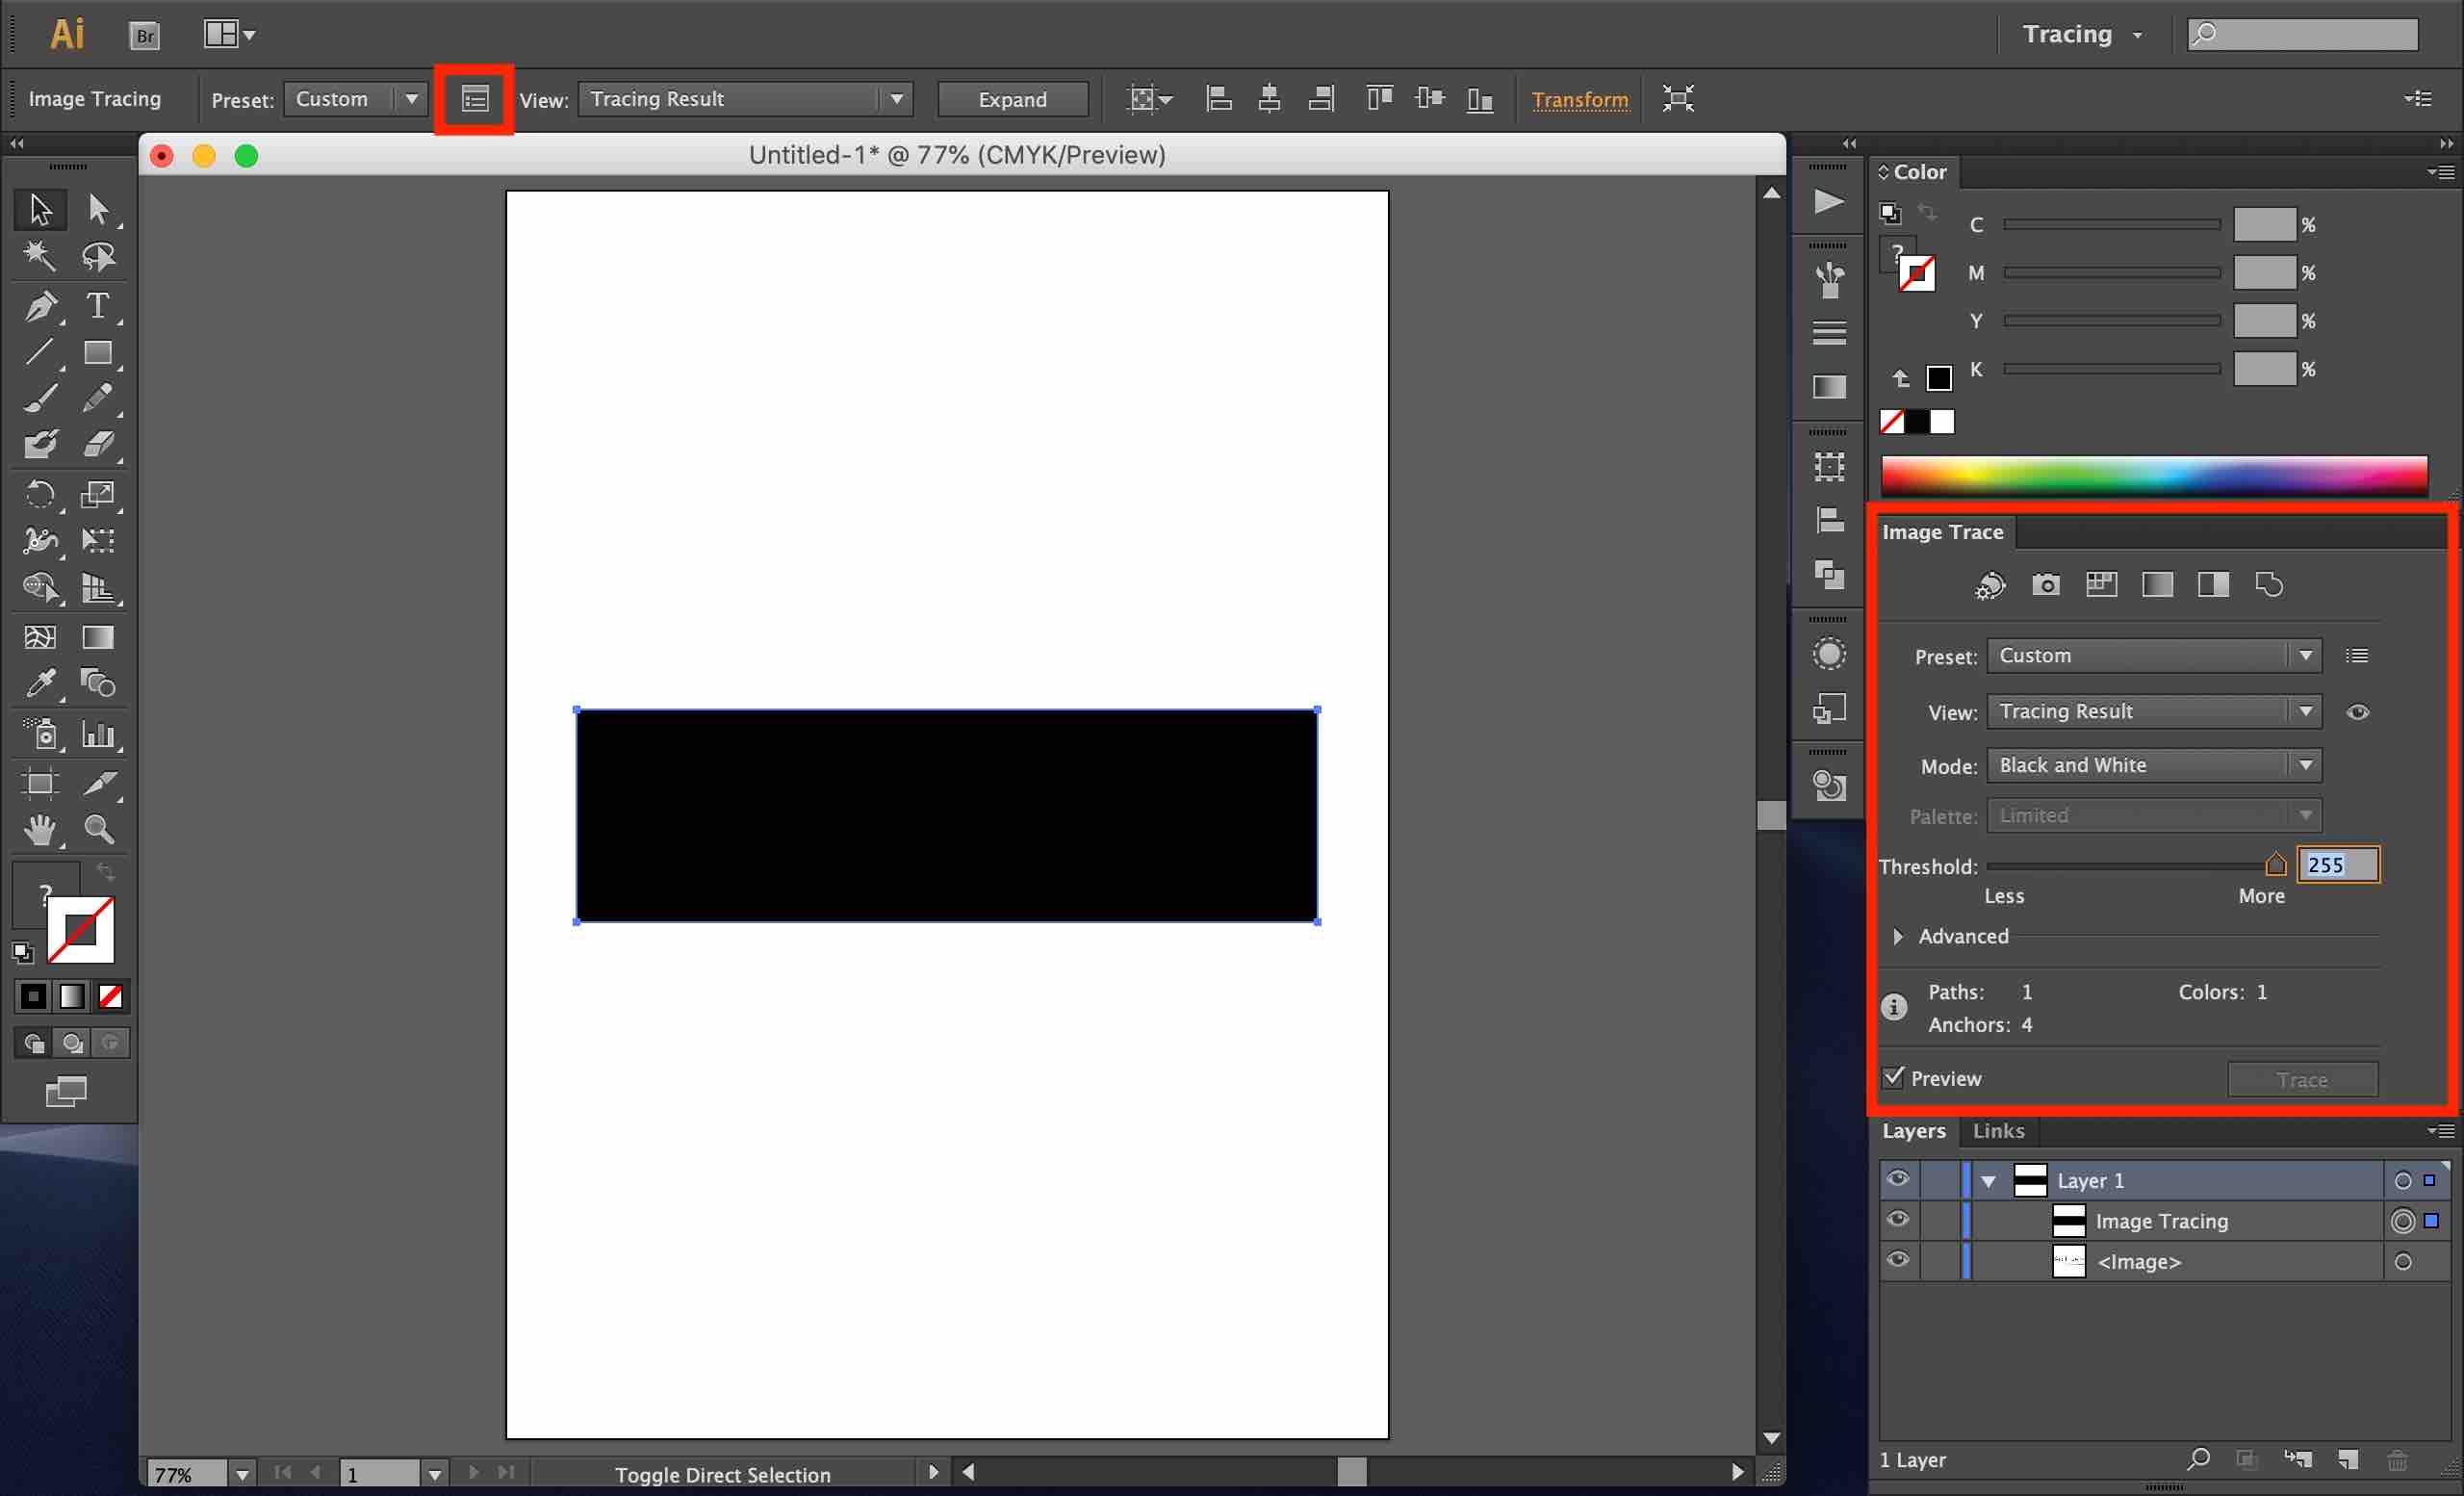Choose the Zoom tool in toolbox
Viewport: 2464px width, 1496px height.
coord(98,830)
